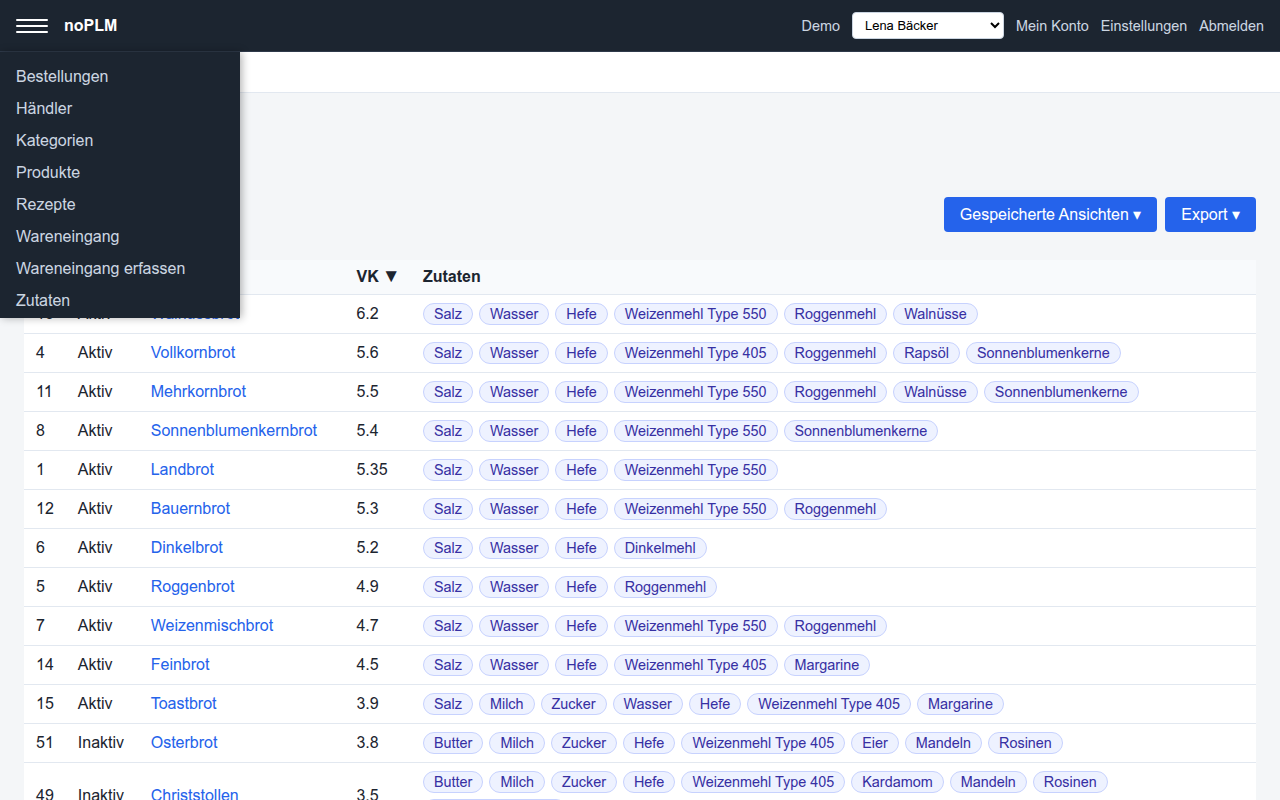Open the noPLM home link
This screenshot has height=800, width=1280.
91,26
